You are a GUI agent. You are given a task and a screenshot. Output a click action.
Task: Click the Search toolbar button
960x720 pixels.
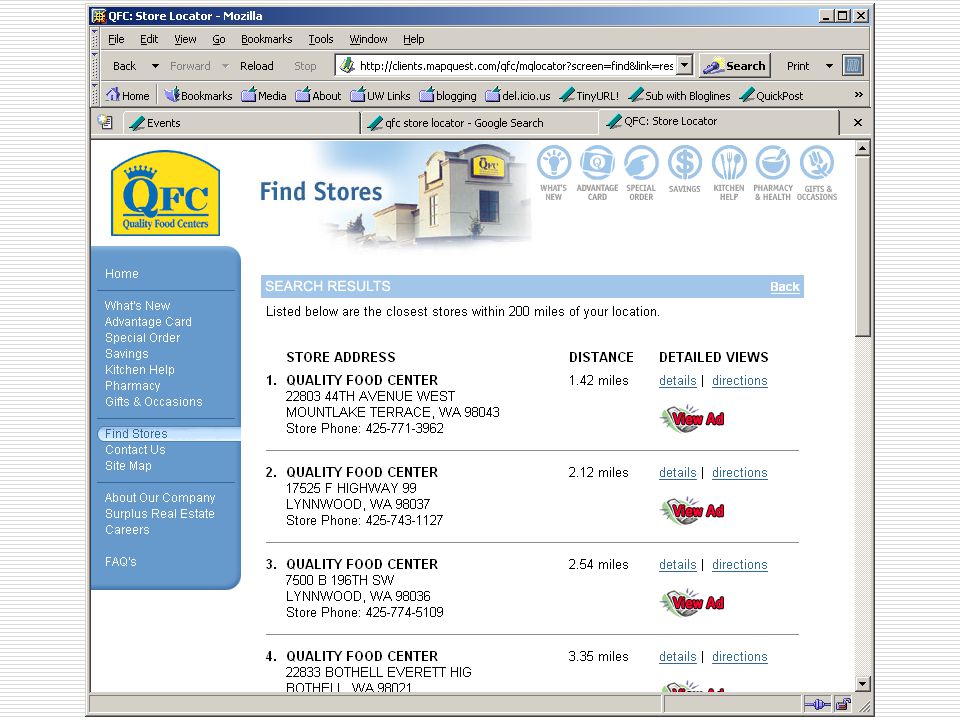734,66
